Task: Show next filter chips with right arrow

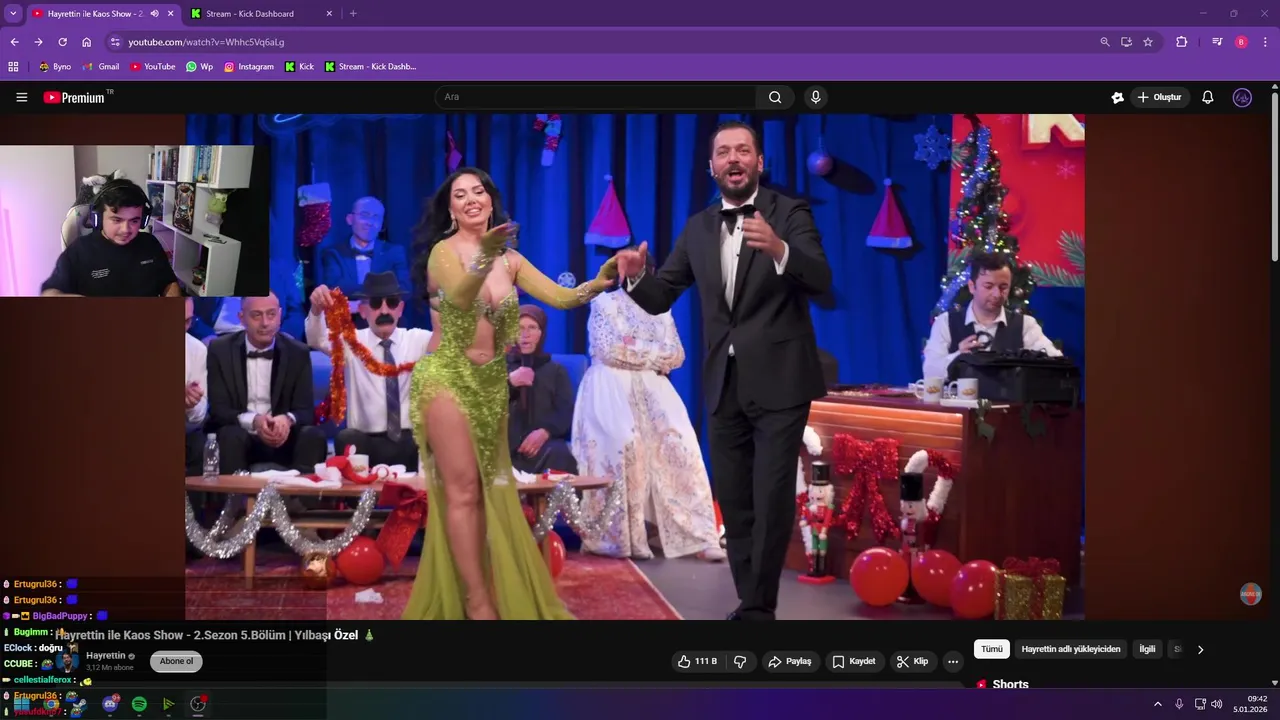Action: 1200,649
